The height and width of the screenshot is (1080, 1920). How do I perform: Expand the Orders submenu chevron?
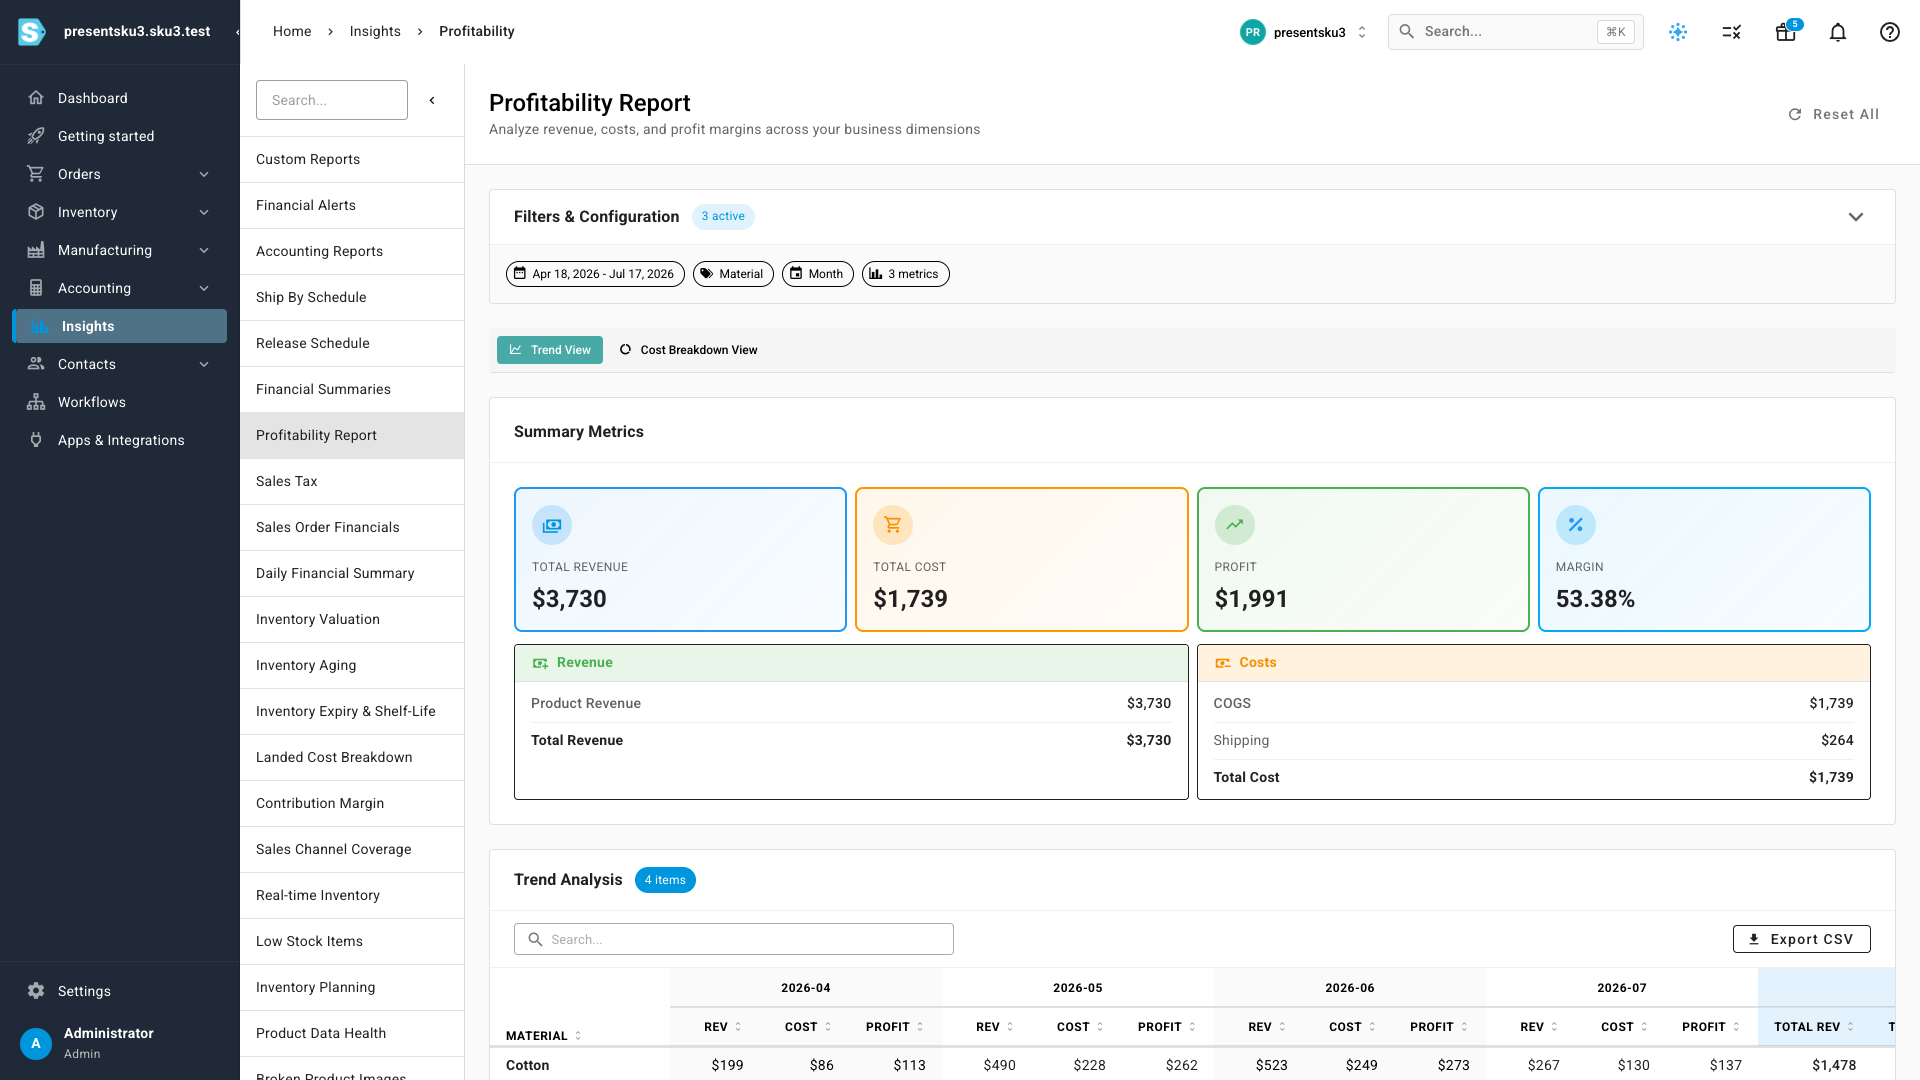[x=204, y=174]
